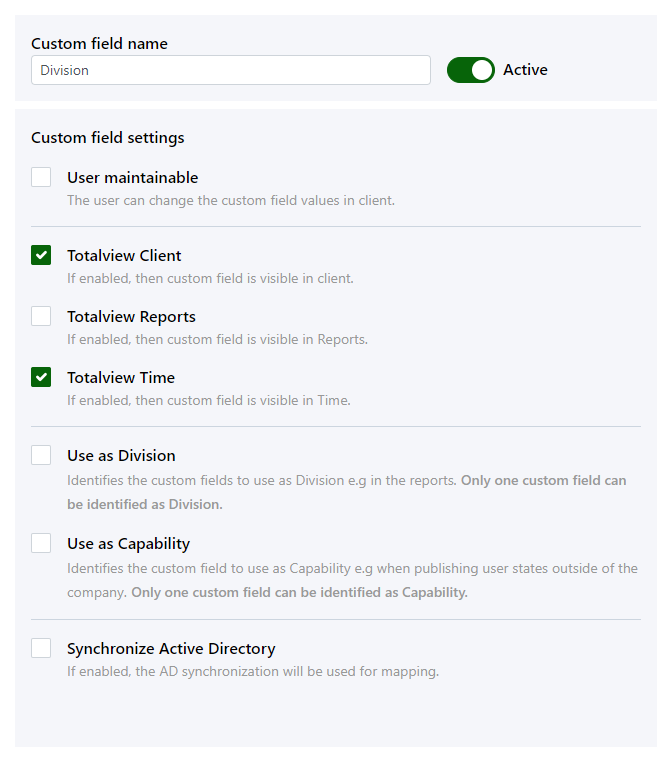This screenshot has height=761, width=669.
Task: Tick the Use as Capability checkbox
Action: [41, 543]
